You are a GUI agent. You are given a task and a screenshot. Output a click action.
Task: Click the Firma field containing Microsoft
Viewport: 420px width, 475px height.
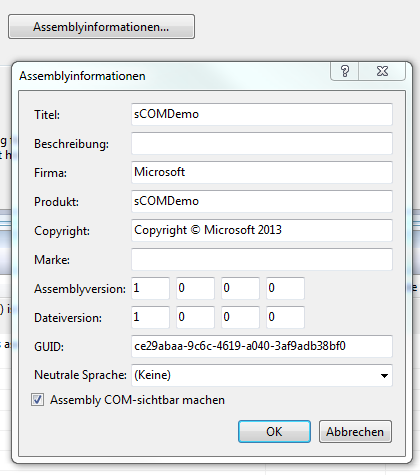click(262, 172)
